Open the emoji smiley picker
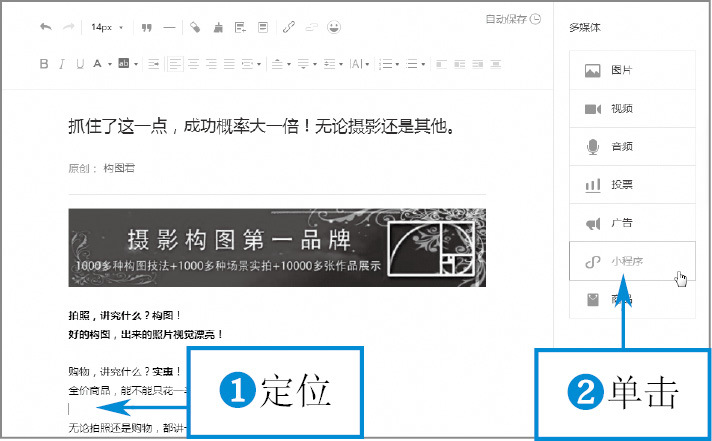The width and height of the screenshot is (712, 441). click(334, 27)
